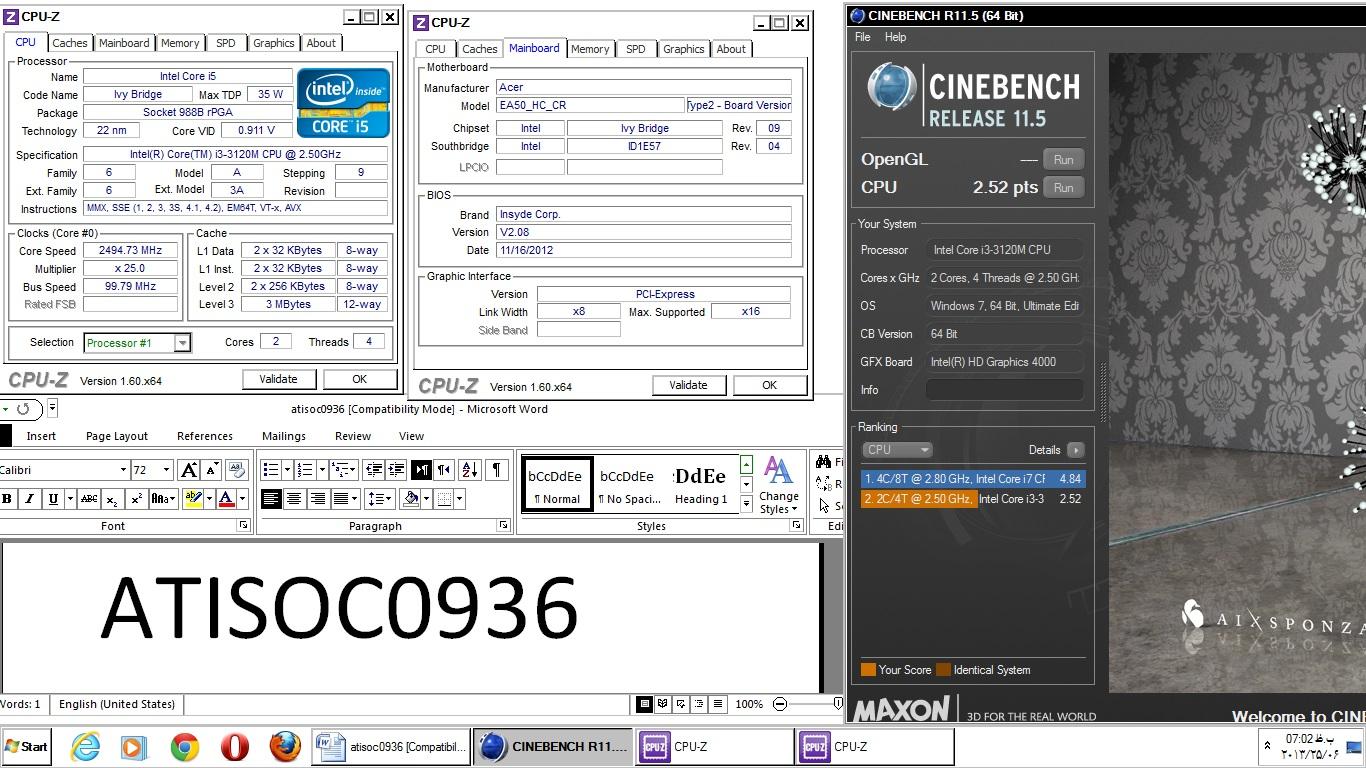Toggle Show/Hide paragraph marks
The image size is (1366, 768).
click(x=497, y=469)
